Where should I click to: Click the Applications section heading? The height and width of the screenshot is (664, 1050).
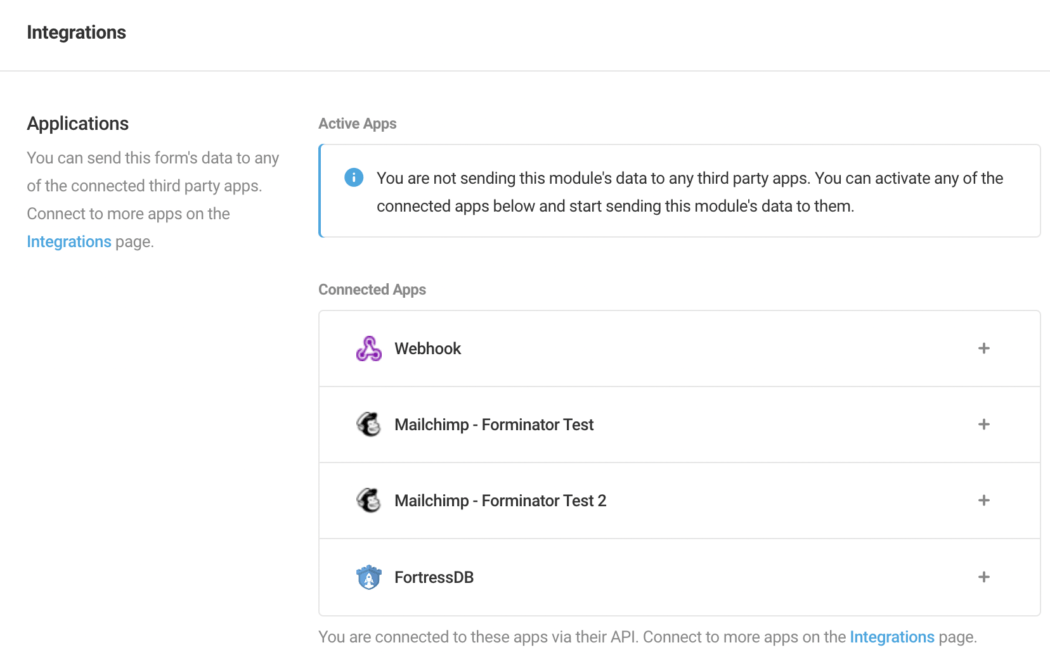click(78, 124)
